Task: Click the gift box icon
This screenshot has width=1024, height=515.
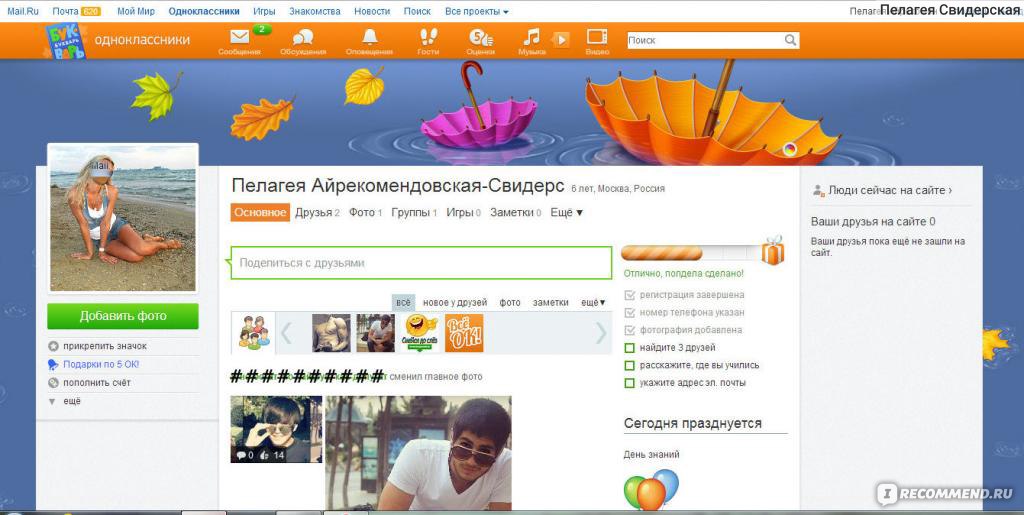Action: pyautogui.click(x=773, y=251)
